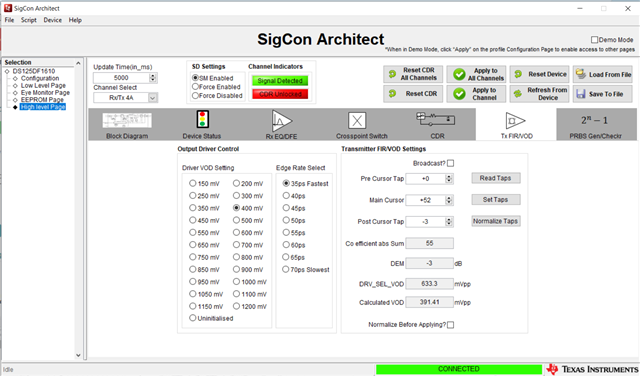Select Configuration in the tree
This screenshot has height=376, width=640.
[40, 78]
